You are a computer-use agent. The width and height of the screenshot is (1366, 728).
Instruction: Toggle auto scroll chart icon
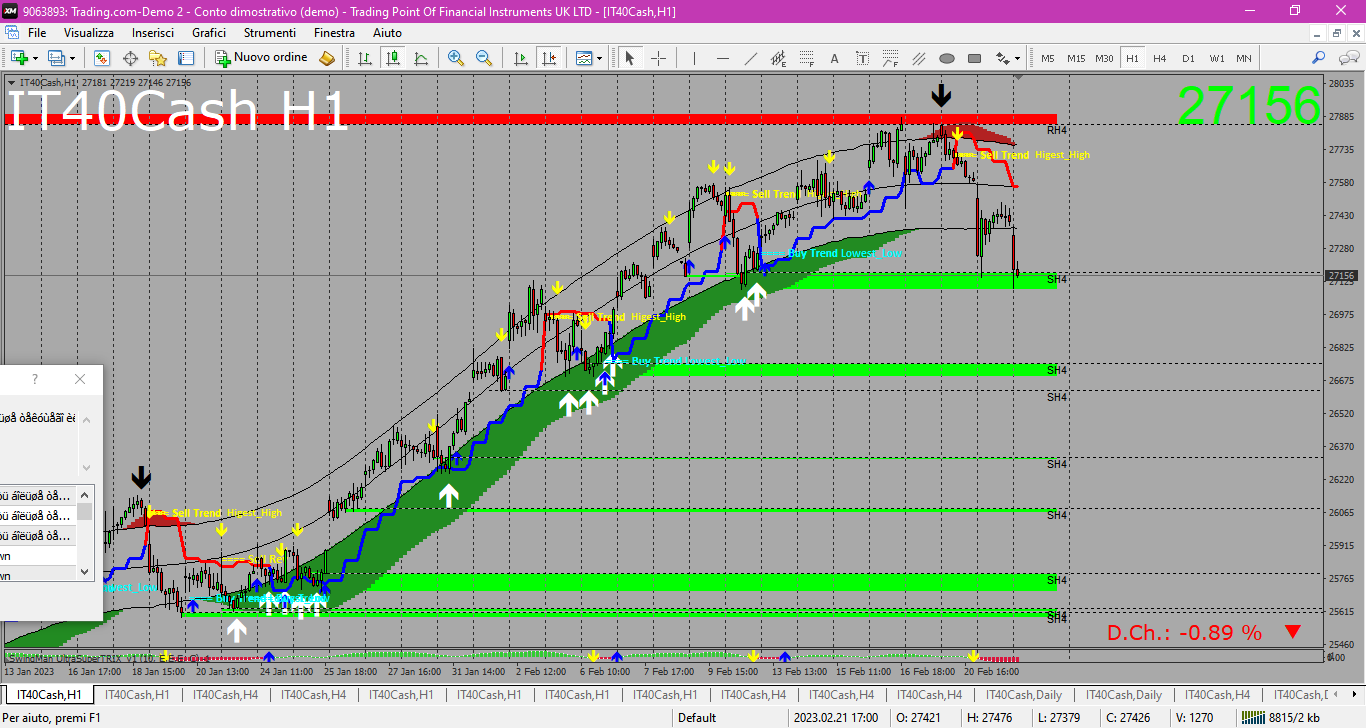[x=520, y=58]
